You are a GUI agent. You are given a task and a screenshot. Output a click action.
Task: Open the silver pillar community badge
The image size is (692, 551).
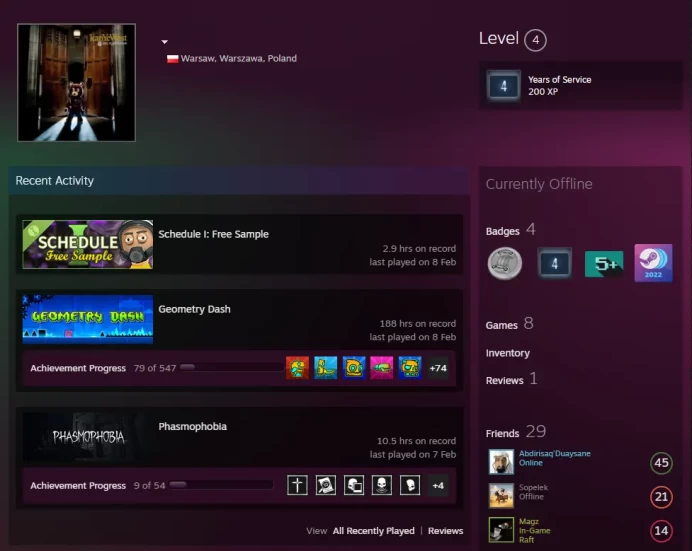(505, 264)
